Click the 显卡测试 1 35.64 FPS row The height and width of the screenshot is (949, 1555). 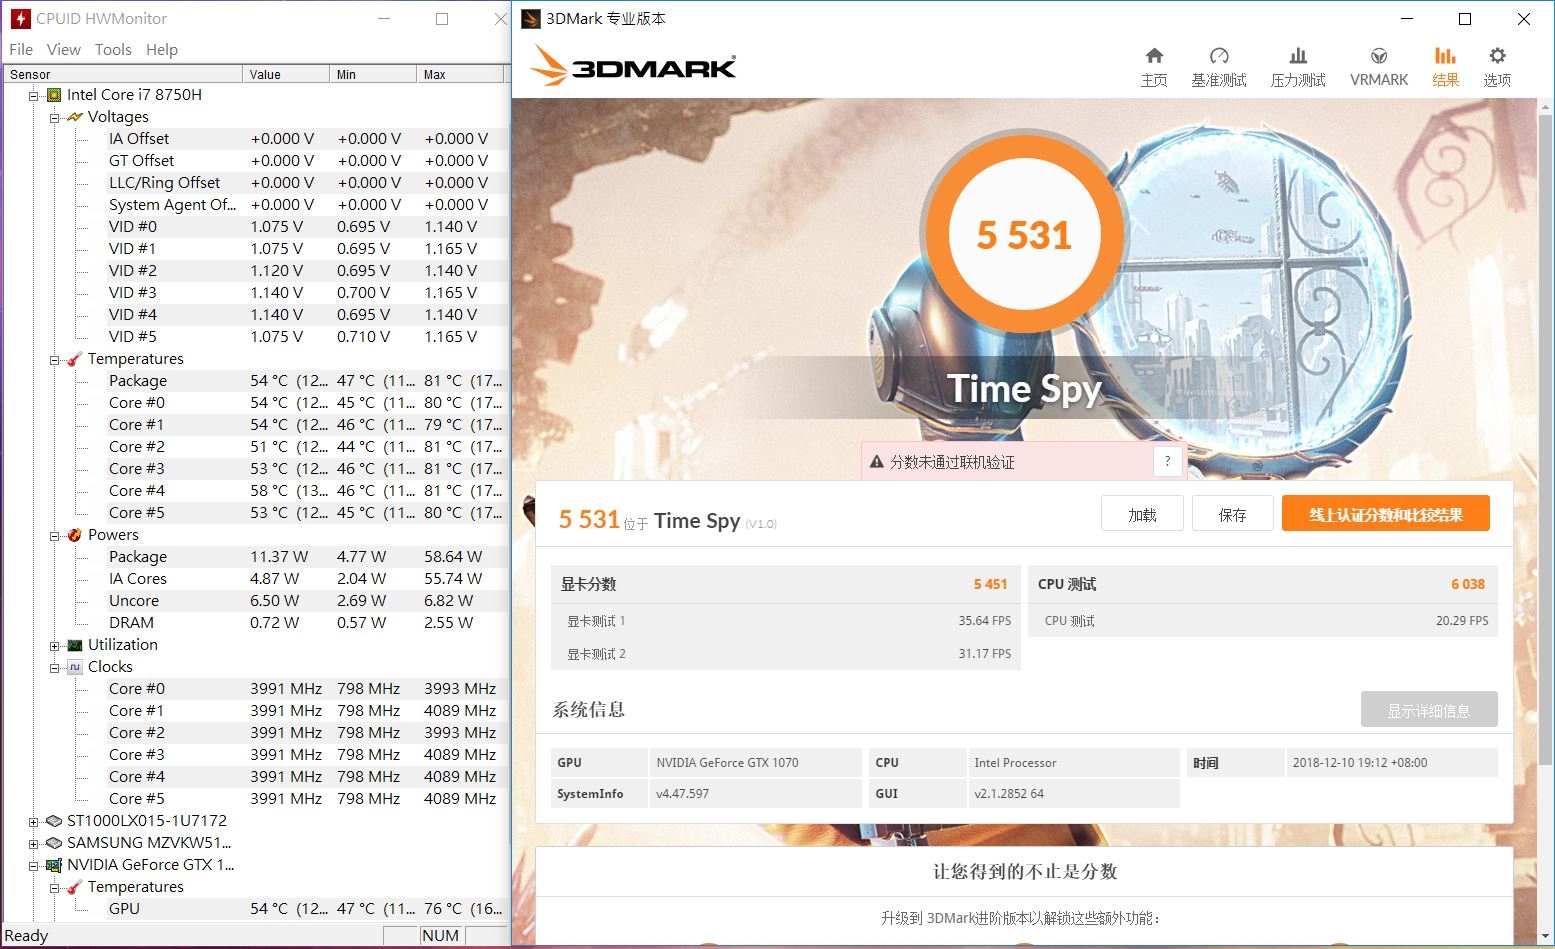(785, 620)
